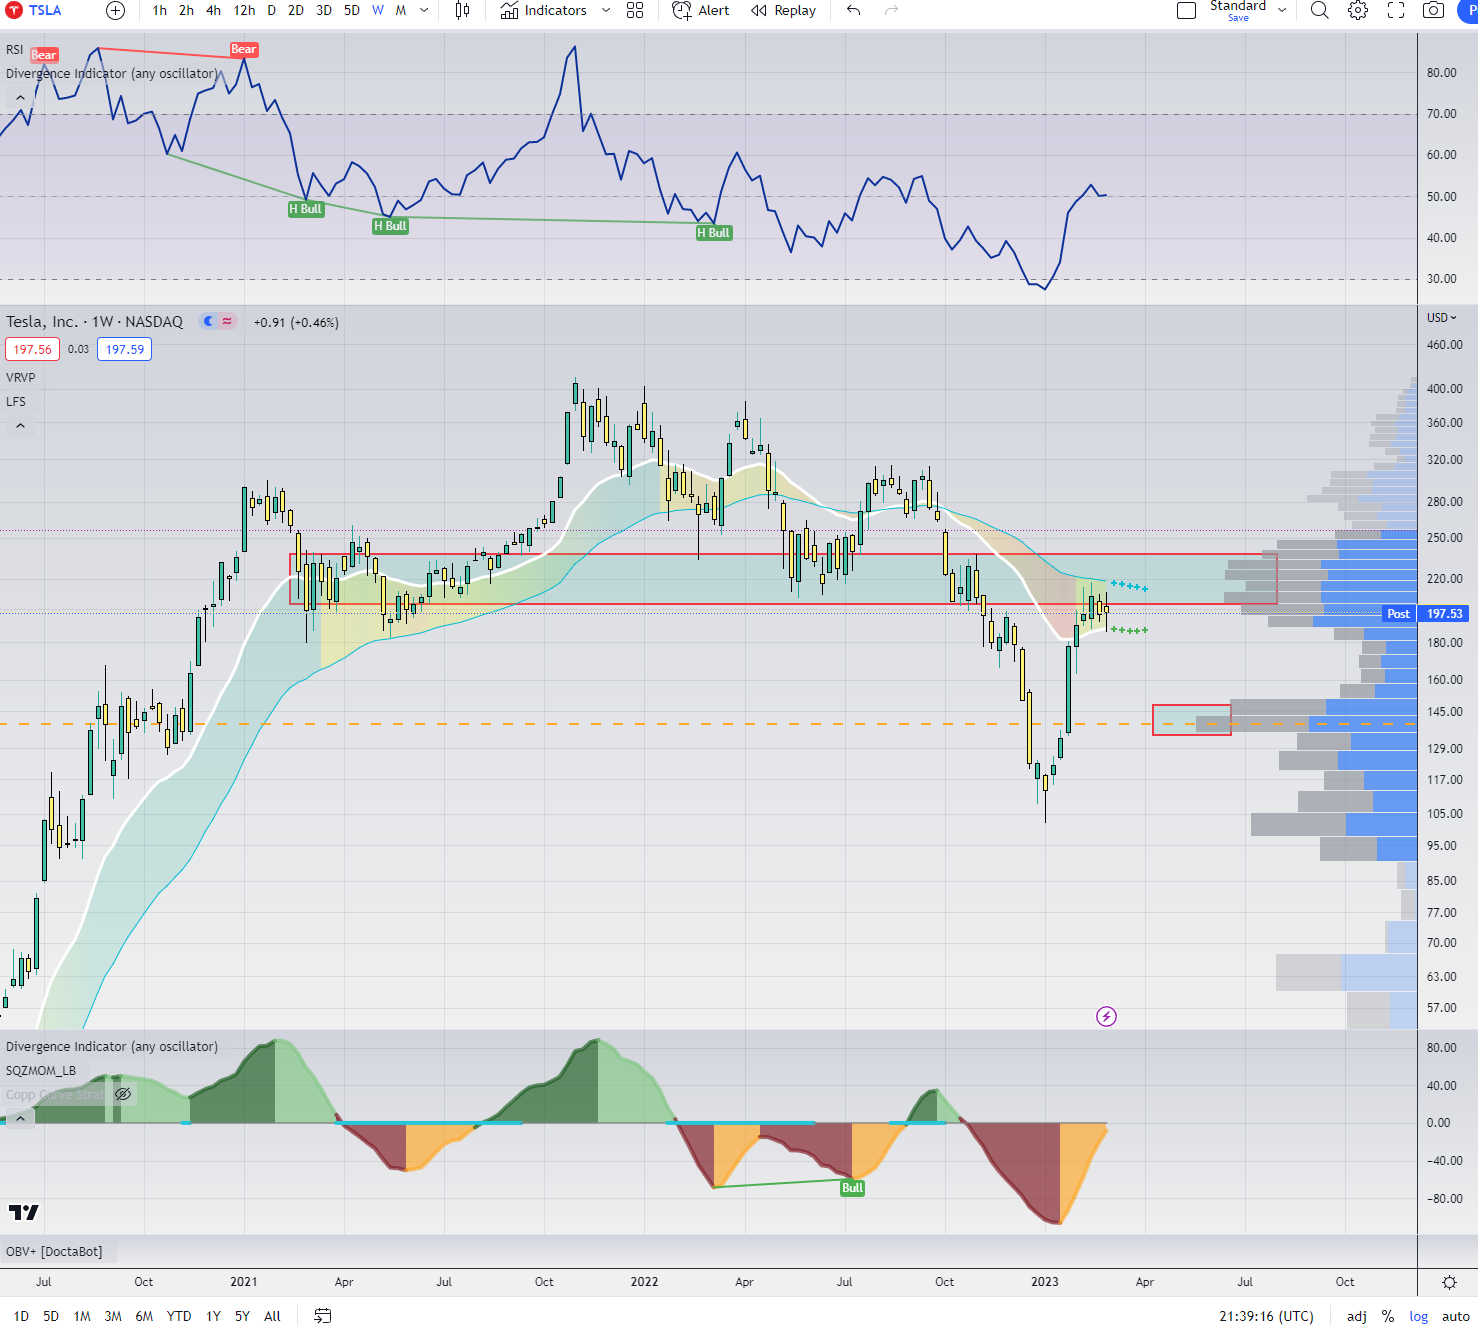Set the date range to 1M
The image size is (1478, 1325).
[82, 1316]
